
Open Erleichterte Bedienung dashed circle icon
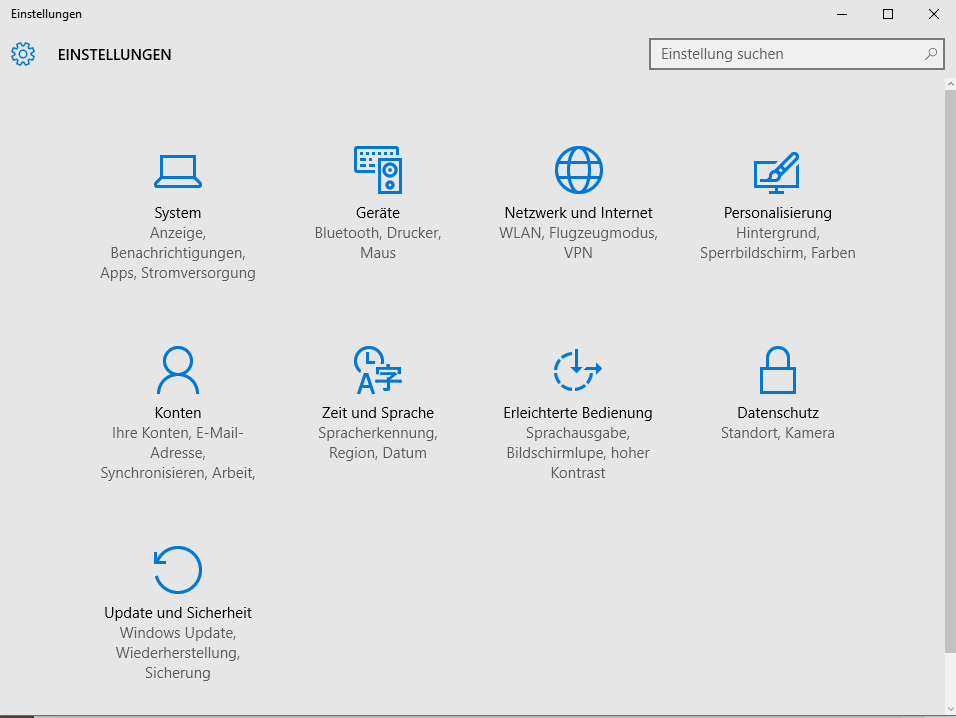click(x=577, y=369)
